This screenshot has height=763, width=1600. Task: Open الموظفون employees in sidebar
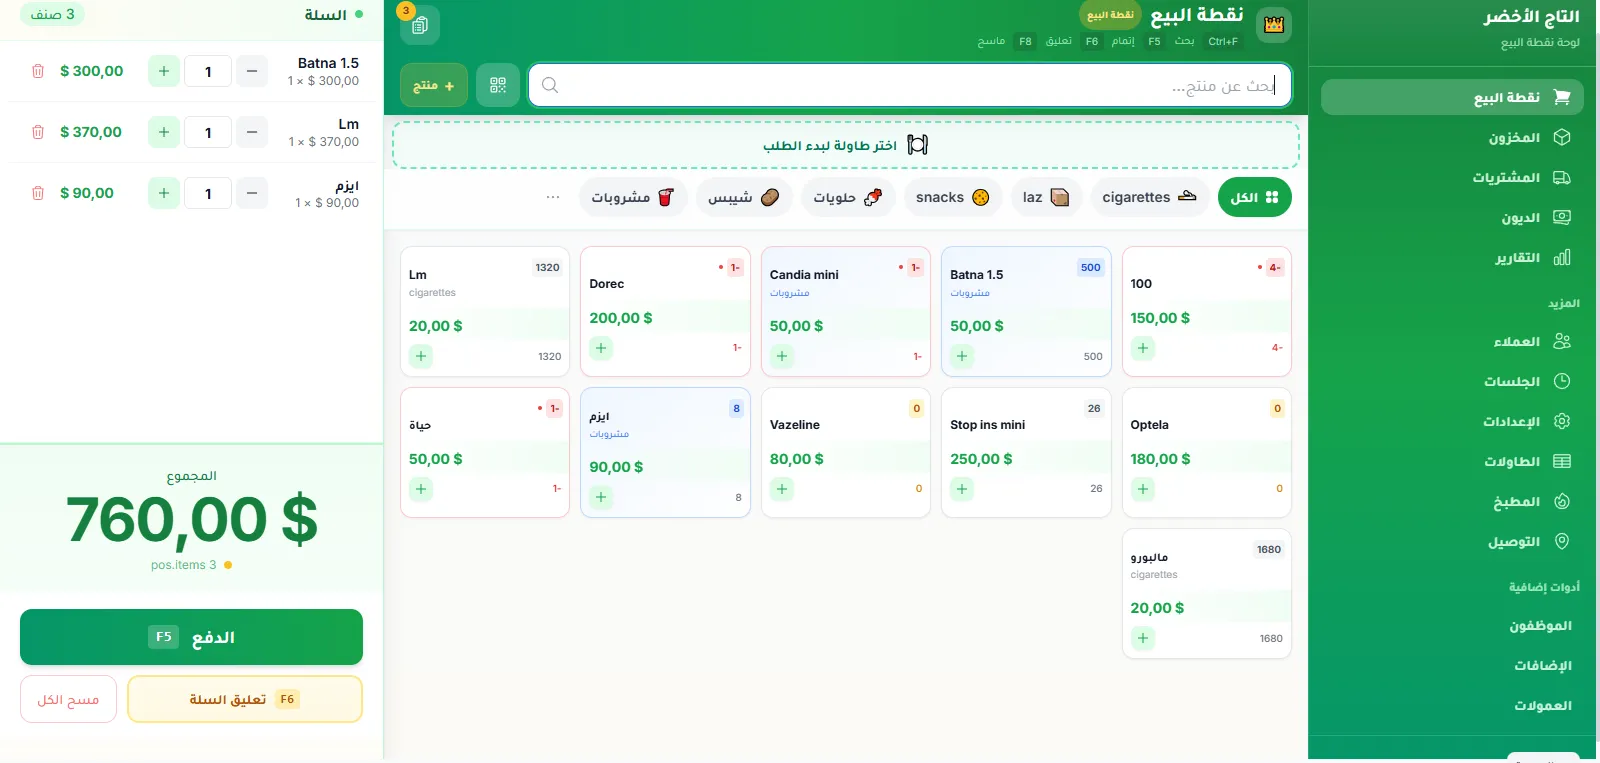point(1452,625)
